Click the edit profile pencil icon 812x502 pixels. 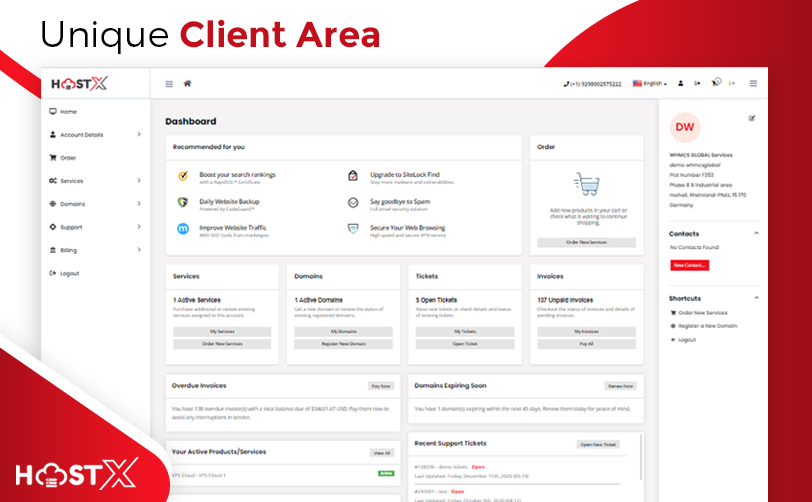click(x=751, y=118)
